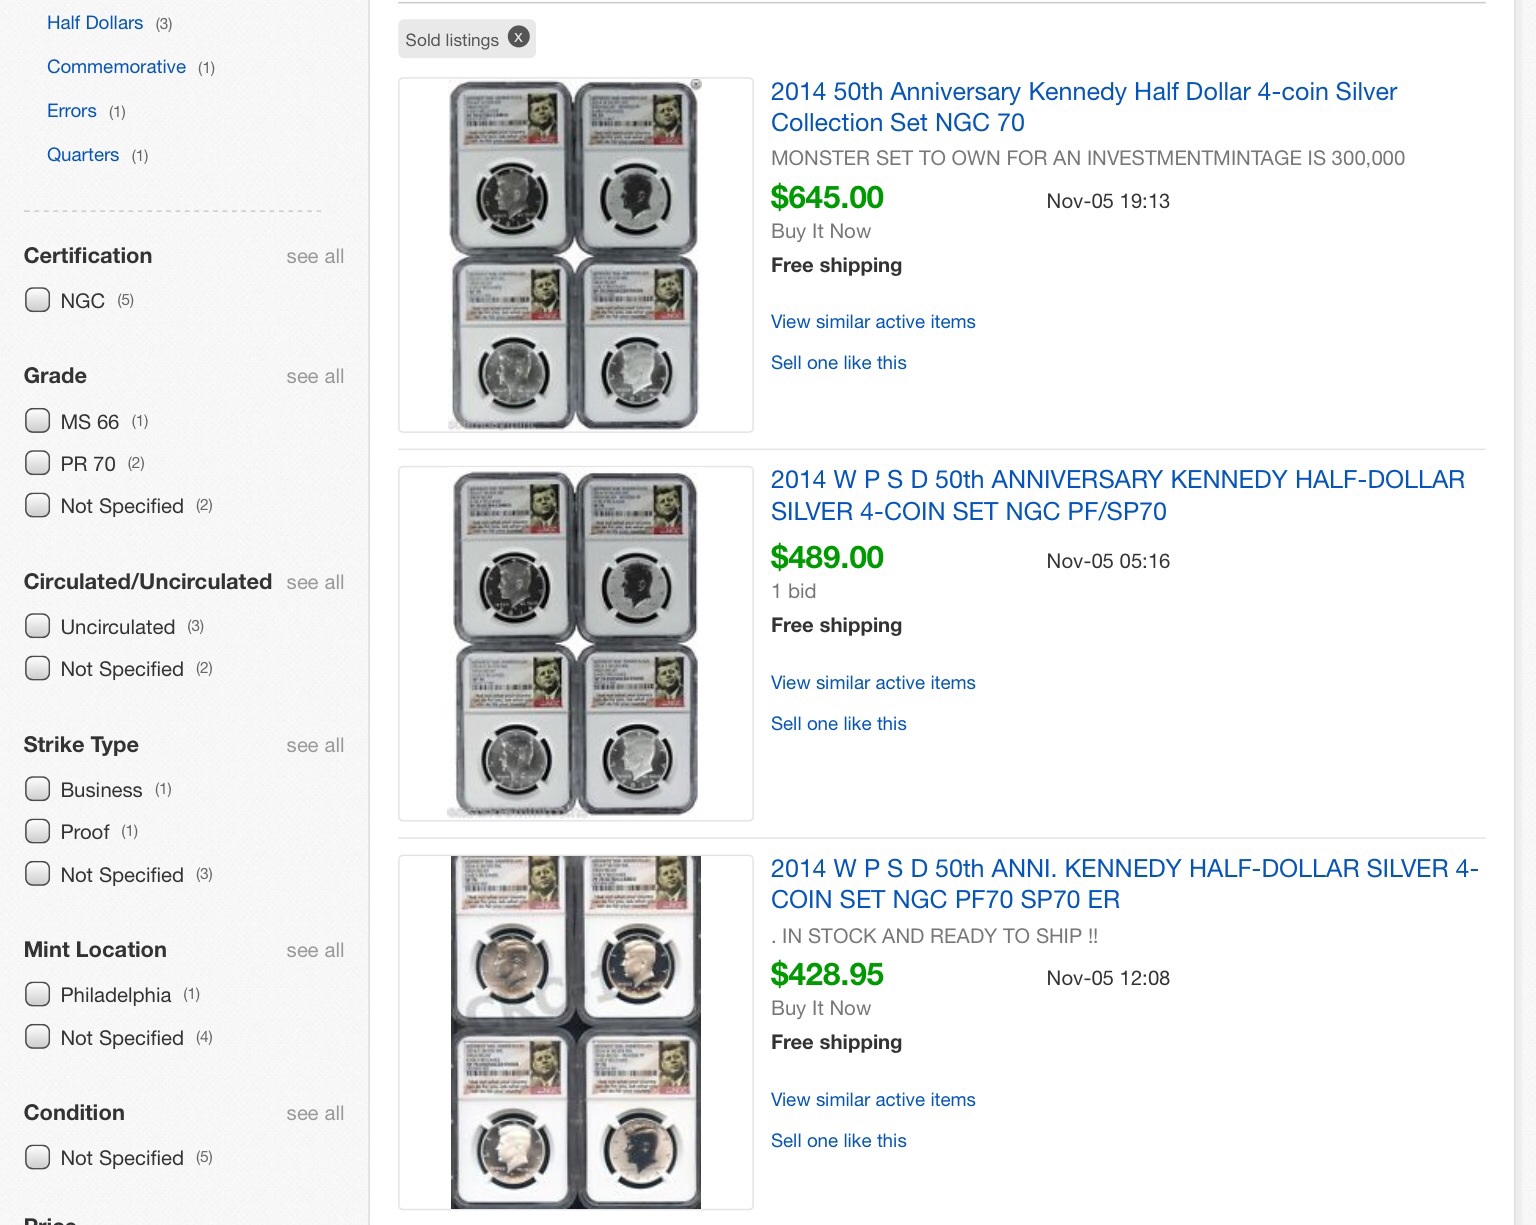
Task: Click View similar active items under $428.95 listing
Action: tap(872, 1099)
